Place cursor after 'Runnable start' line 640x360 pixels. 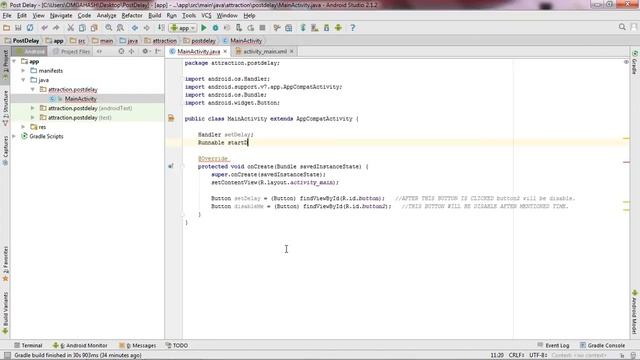(x=248, y=142)
